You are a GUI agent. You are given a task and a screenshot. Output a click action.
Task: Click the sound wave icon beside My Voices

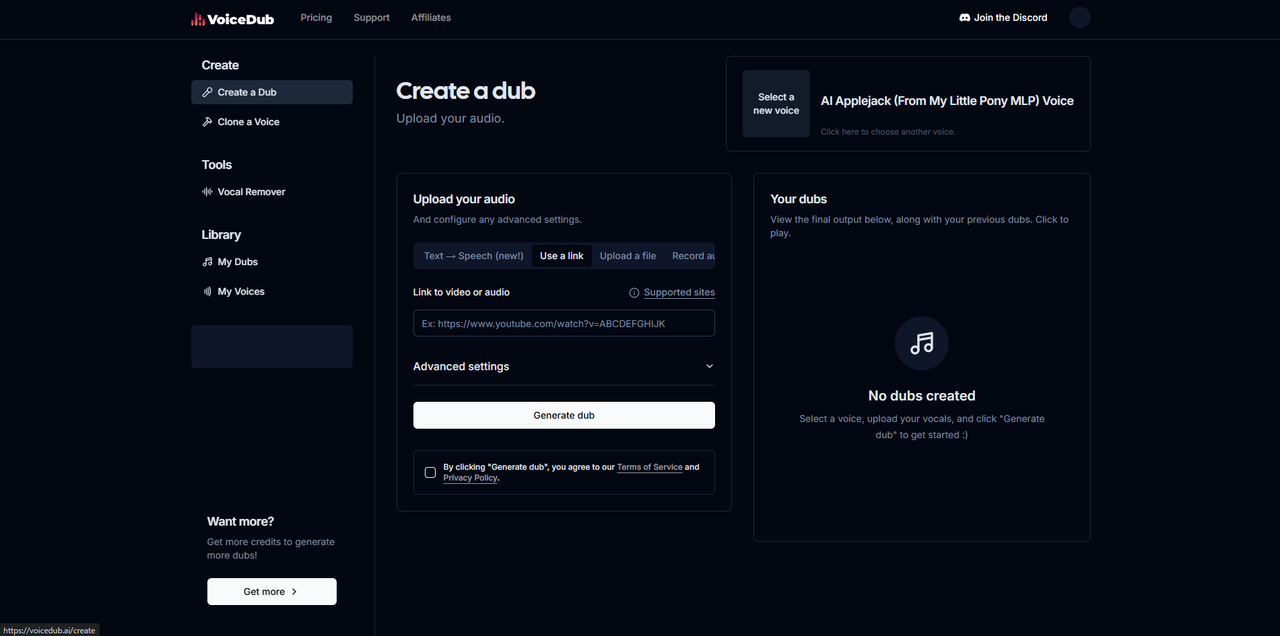click(x=207, y=292)
